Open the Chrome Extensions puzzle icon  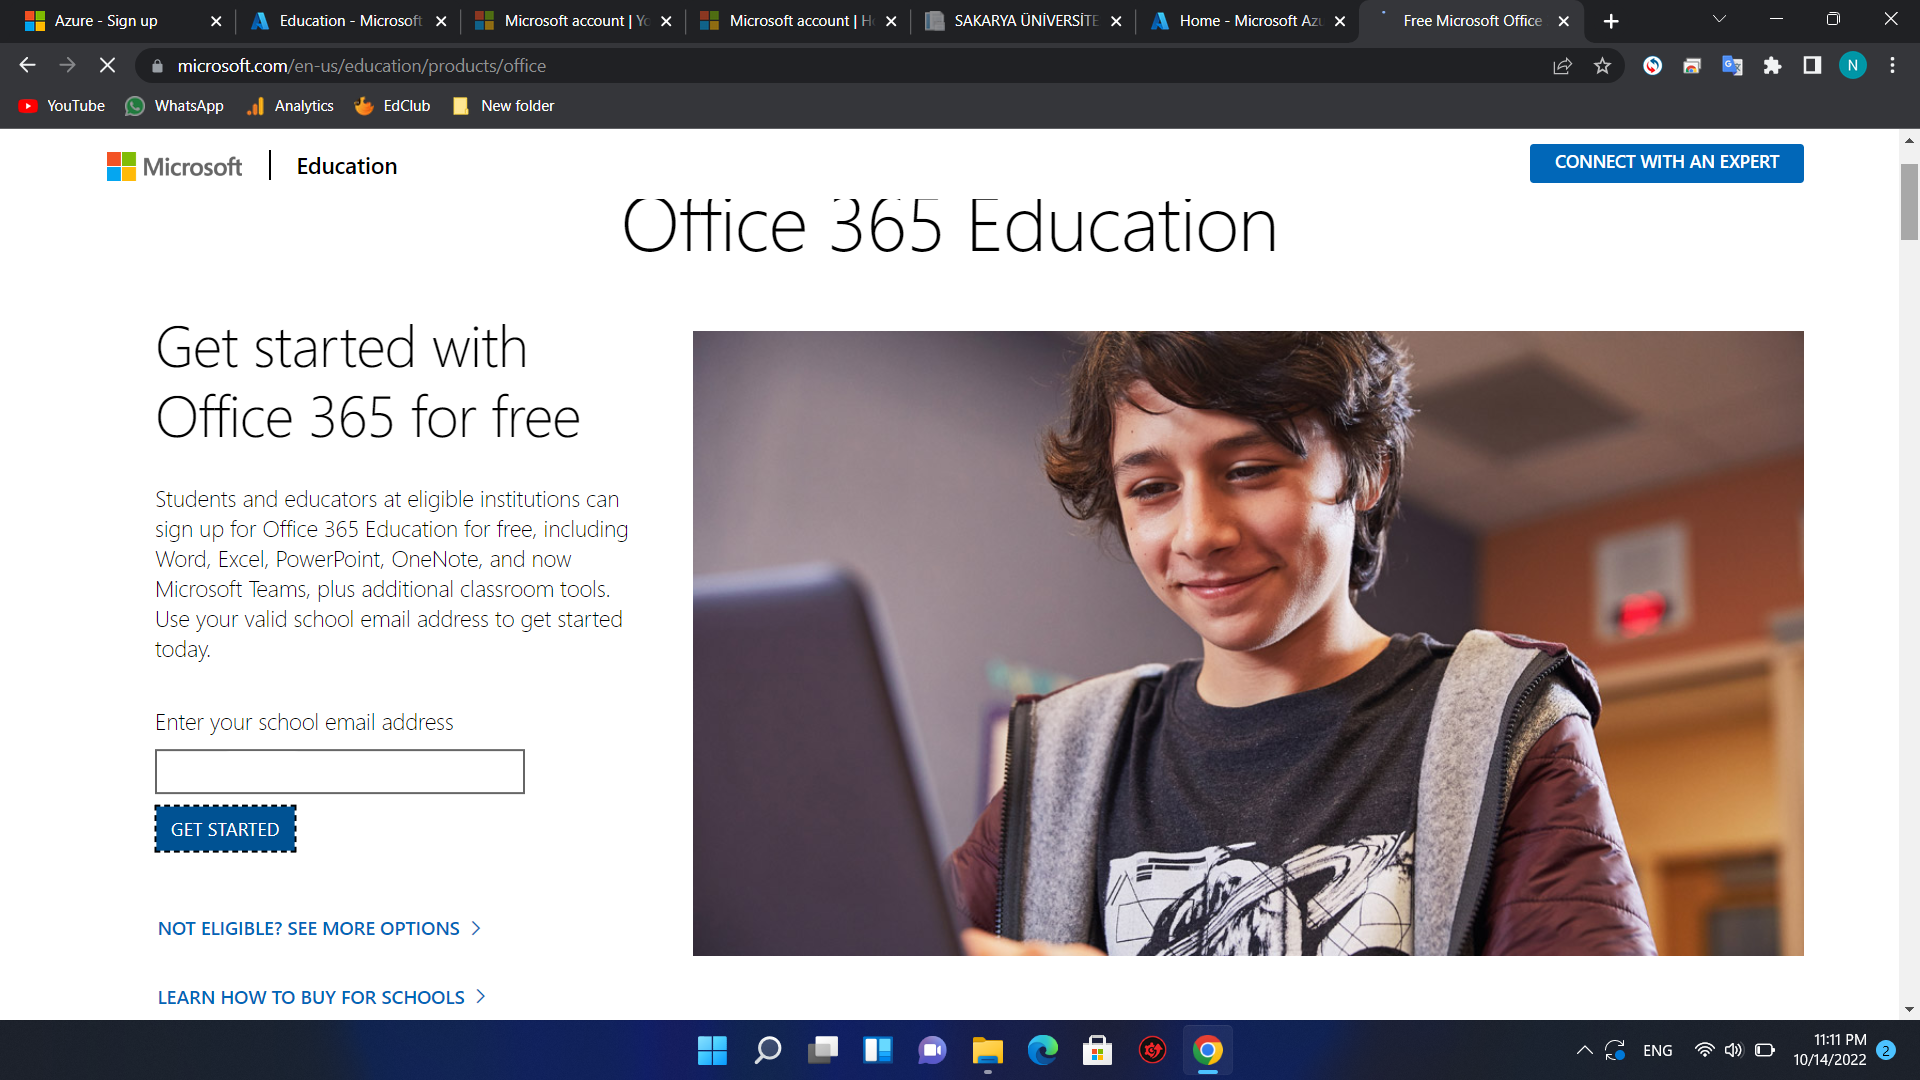(x=1772, y=66)
